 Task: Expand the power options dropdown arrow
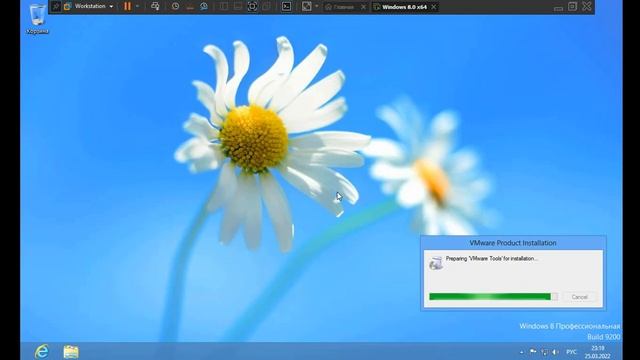(x=137, y=7)
